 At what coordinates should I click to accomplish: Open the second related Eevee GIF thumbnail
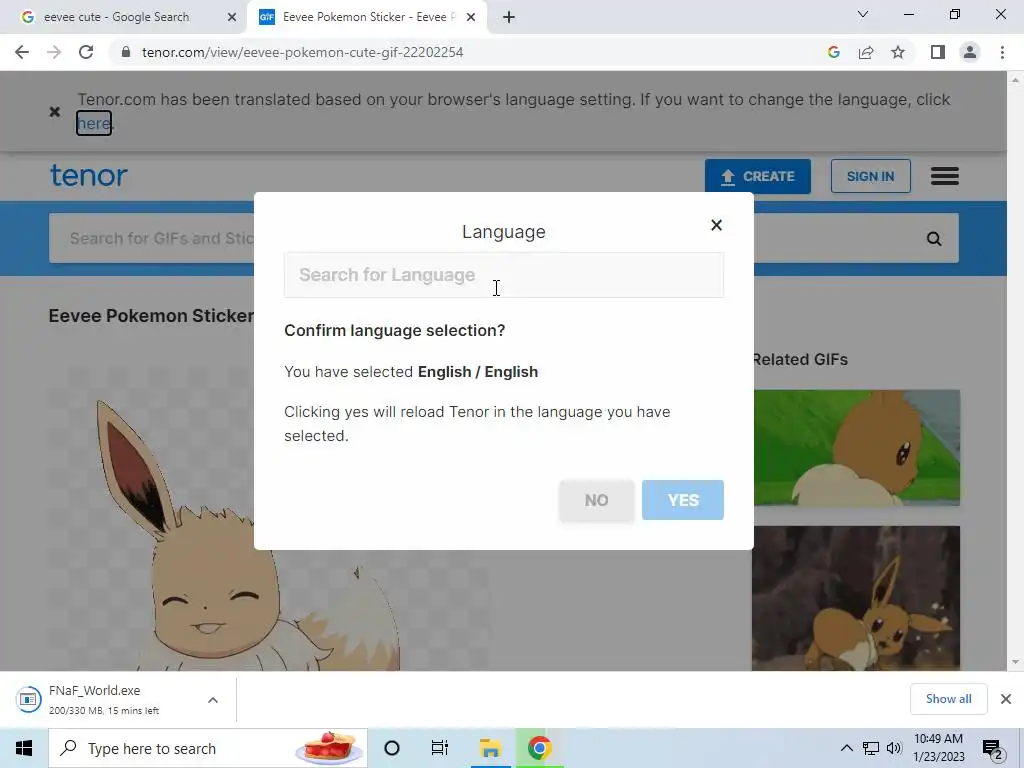[857, 598]
